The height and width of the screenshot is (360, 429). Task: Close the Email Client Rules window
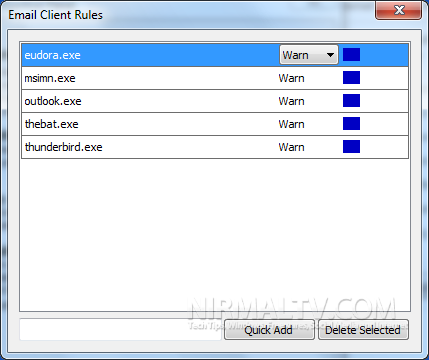(398, 10)
